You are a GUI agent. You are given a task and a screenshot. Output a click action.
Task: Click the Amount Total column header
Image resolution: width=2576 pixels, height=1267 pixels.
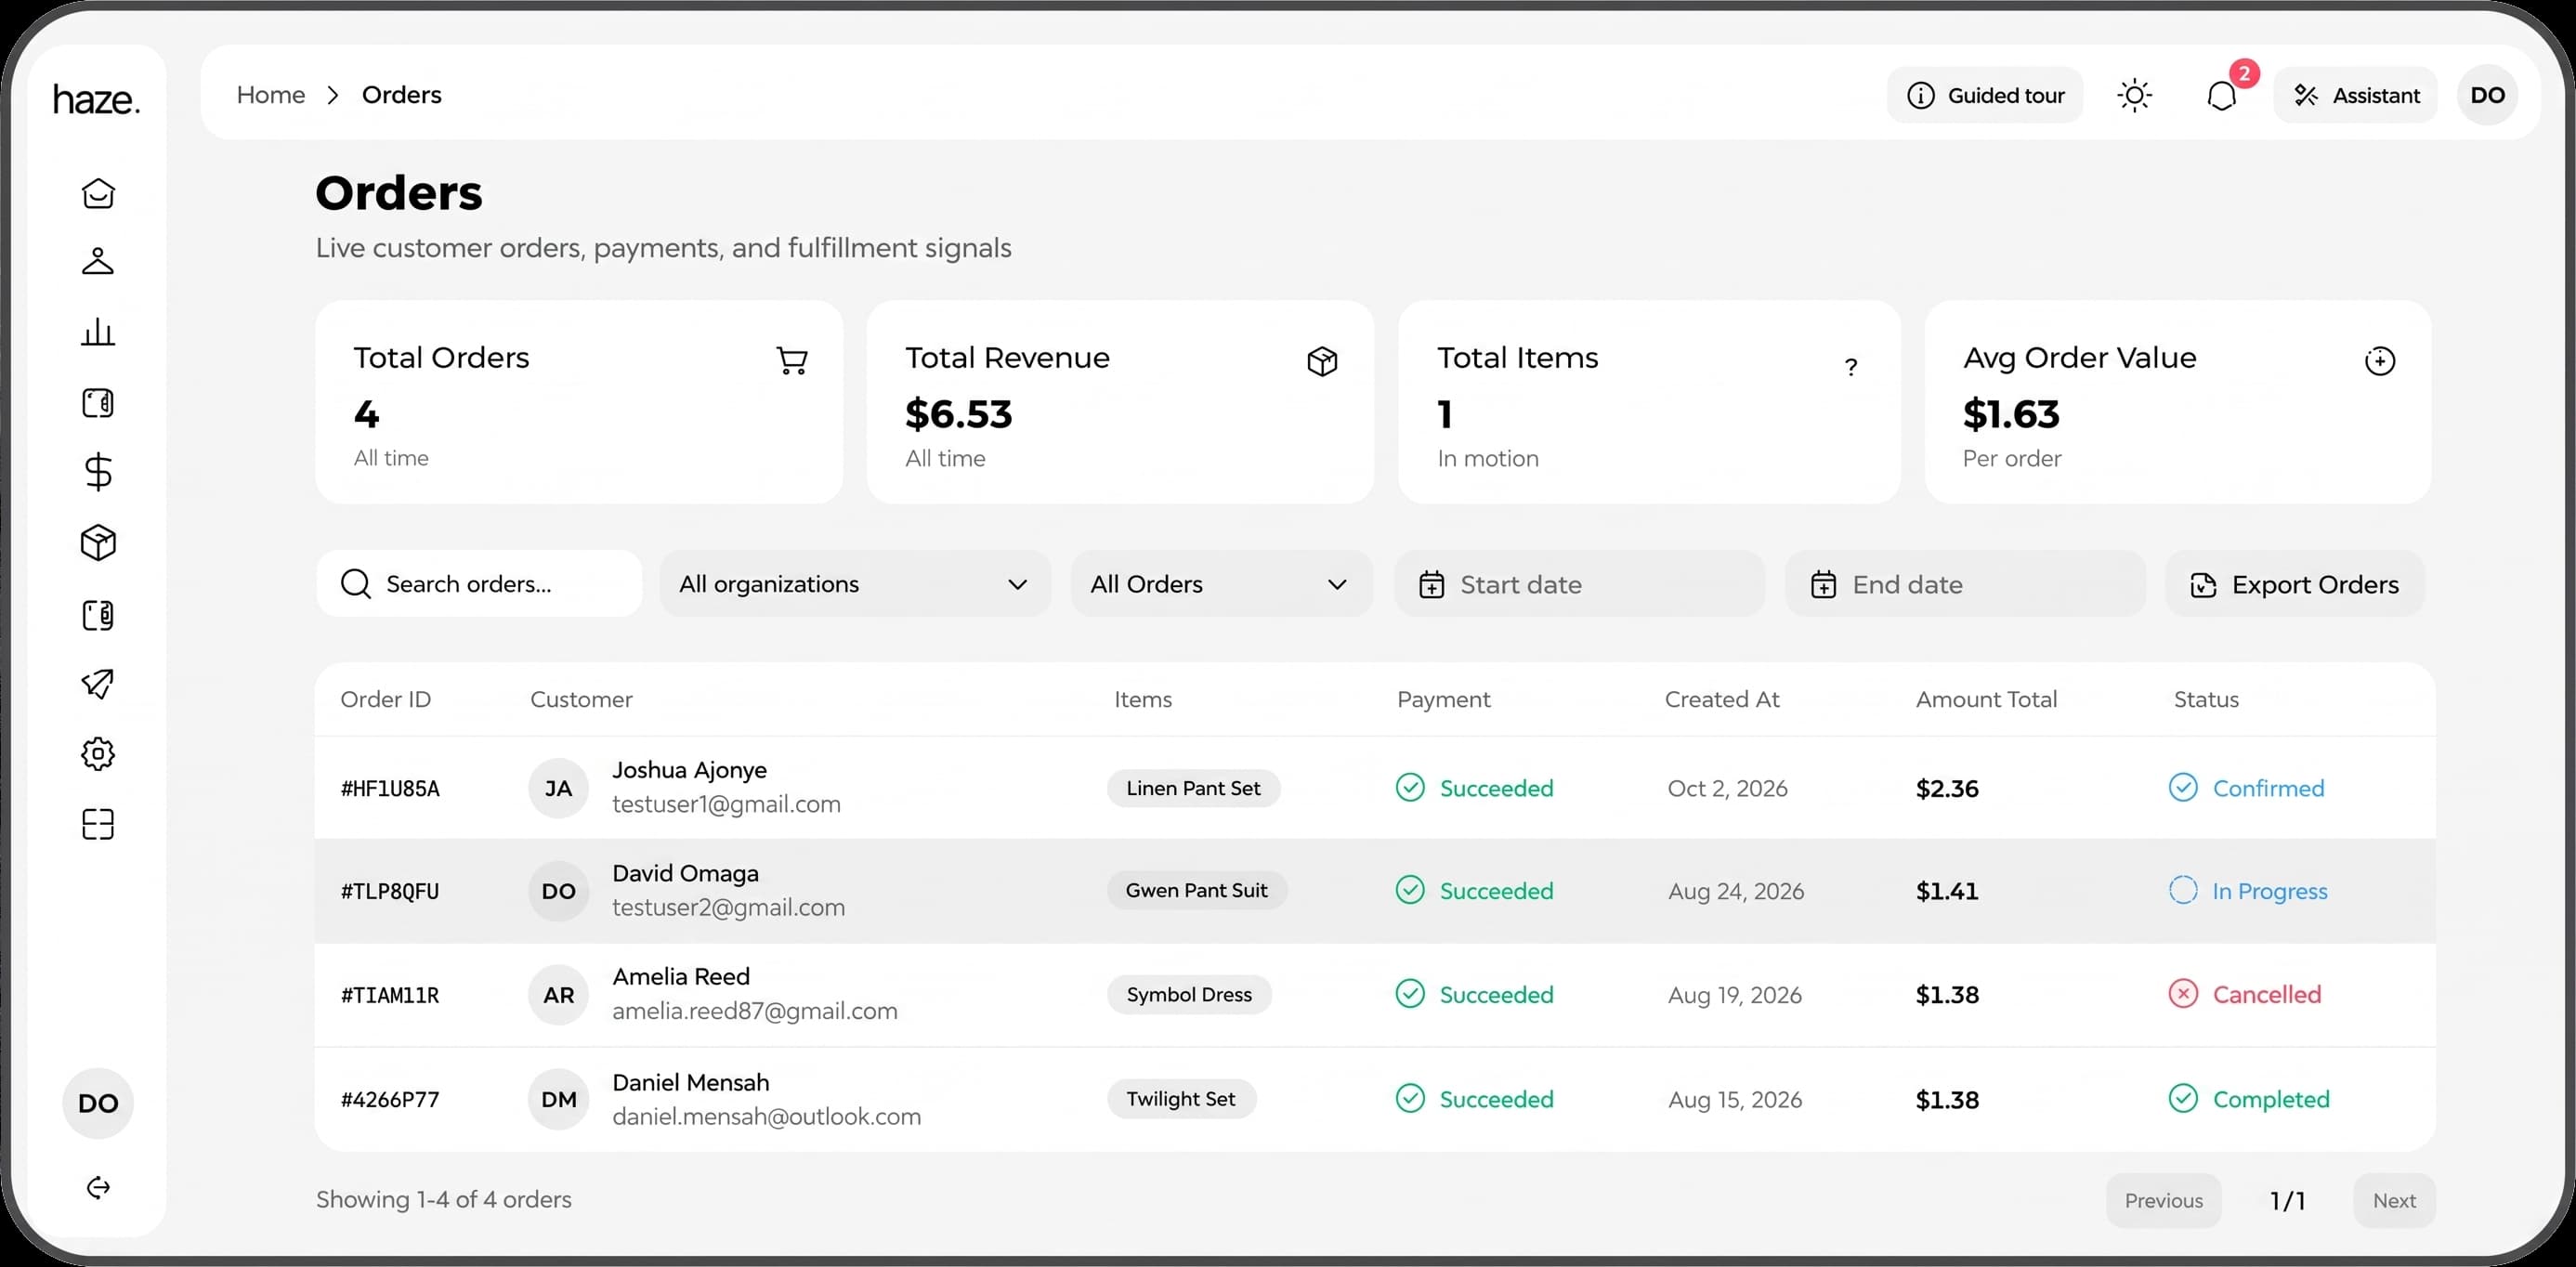[x=1986, y=700]
